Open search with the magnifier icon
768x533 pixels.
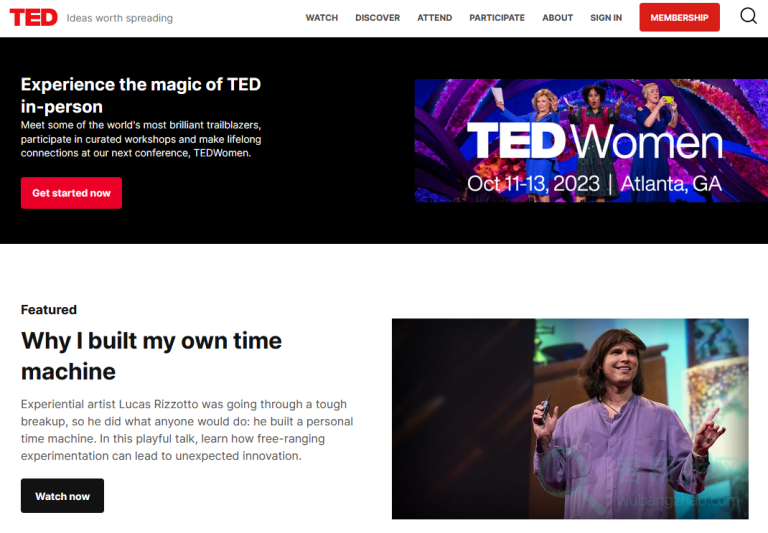click(x=748, y=16)
